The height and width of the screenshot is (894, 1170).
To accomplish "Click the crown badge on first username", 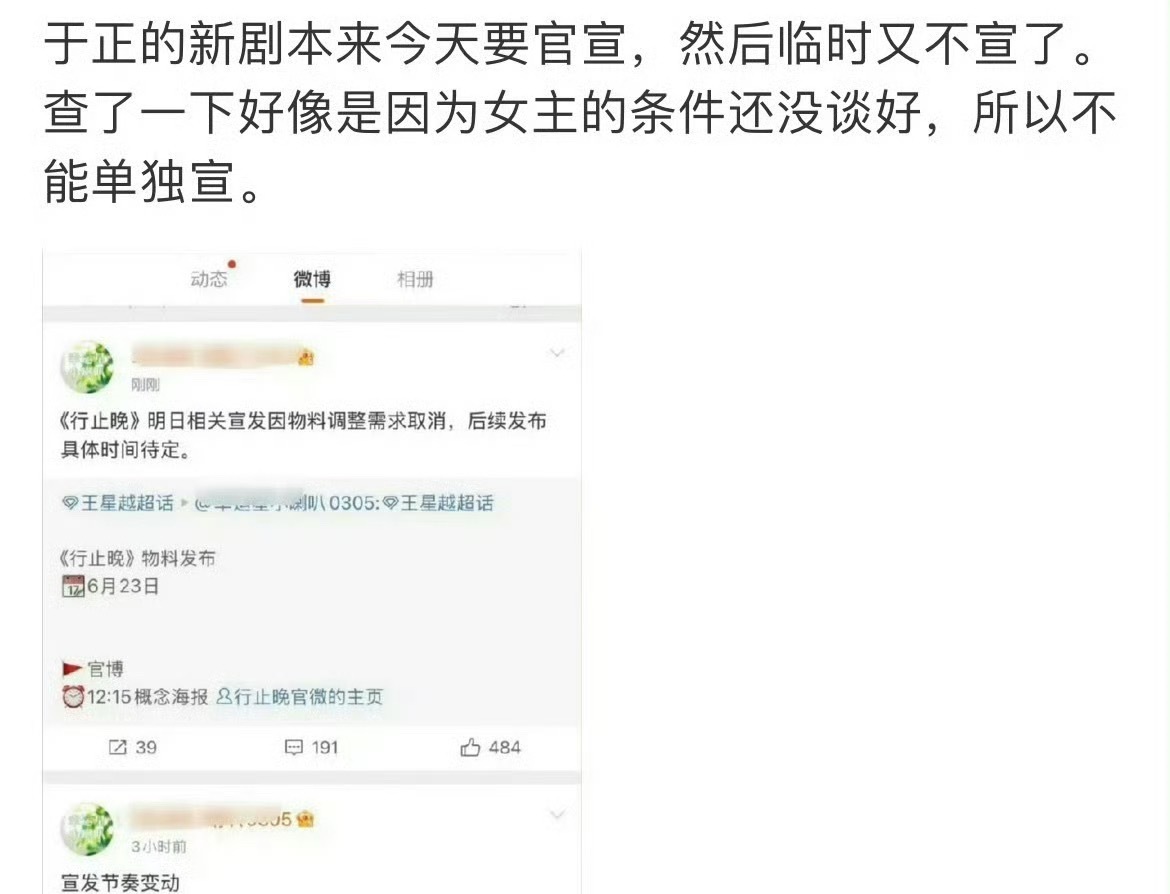I will click(x=305, y=357).
